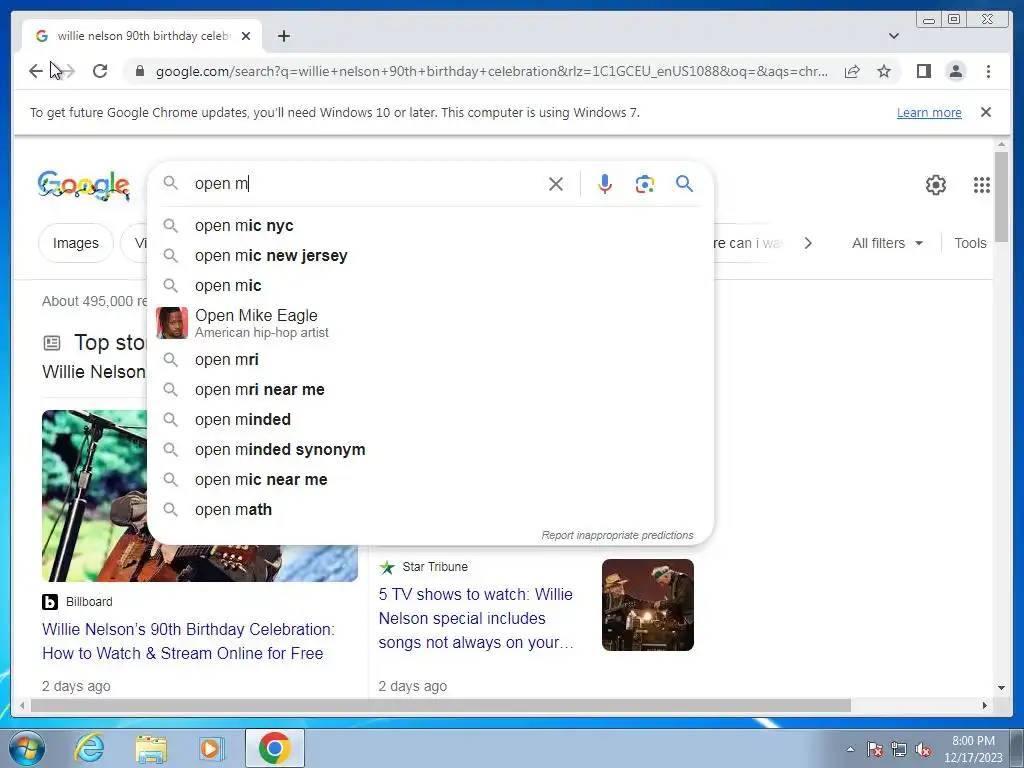Open the Windows Start menu

(x=26, y=748)
